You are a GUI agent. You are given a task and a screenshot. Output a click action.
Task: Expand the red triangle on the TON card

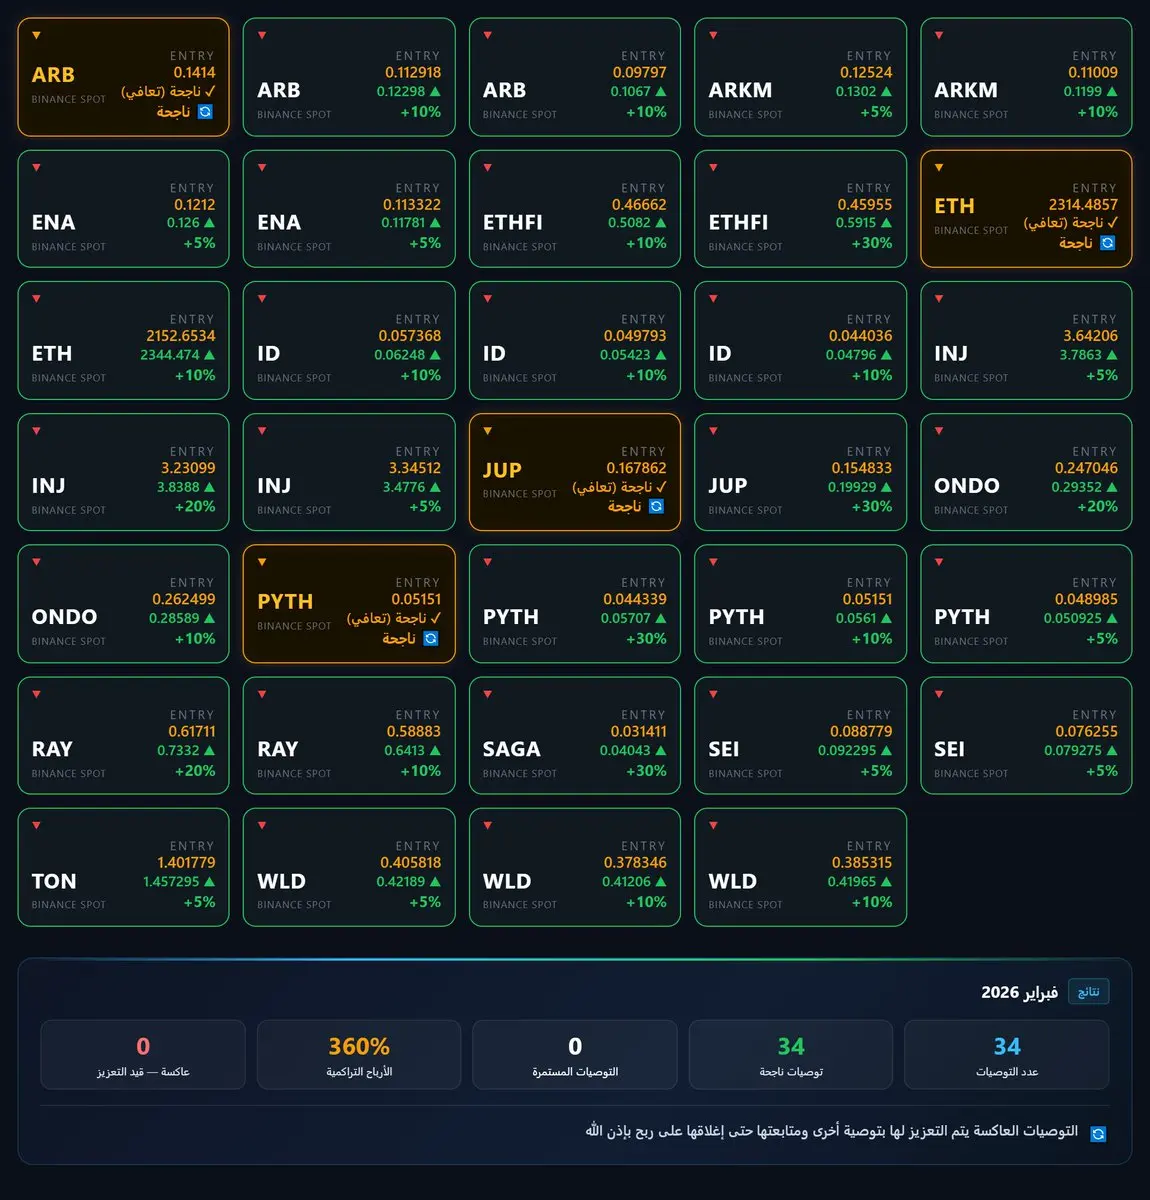pyautogui.click(x=37, y=826)
